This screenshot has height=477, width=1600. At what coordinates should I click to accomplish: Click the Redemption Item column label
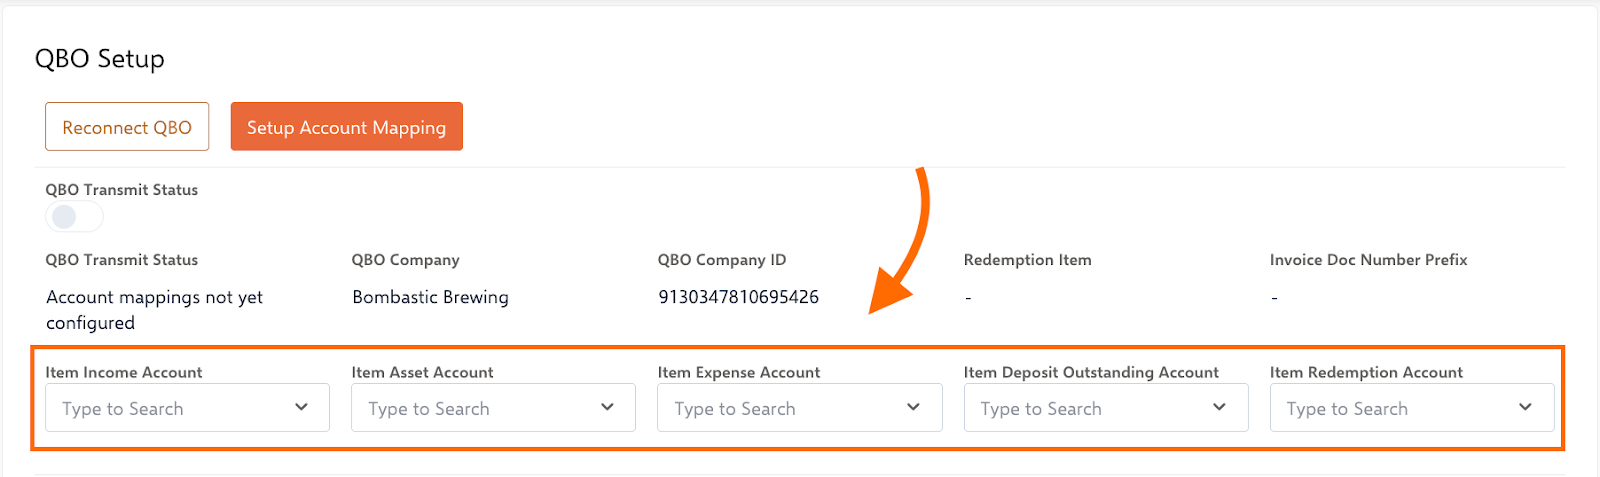click(x=1027, y=260)
